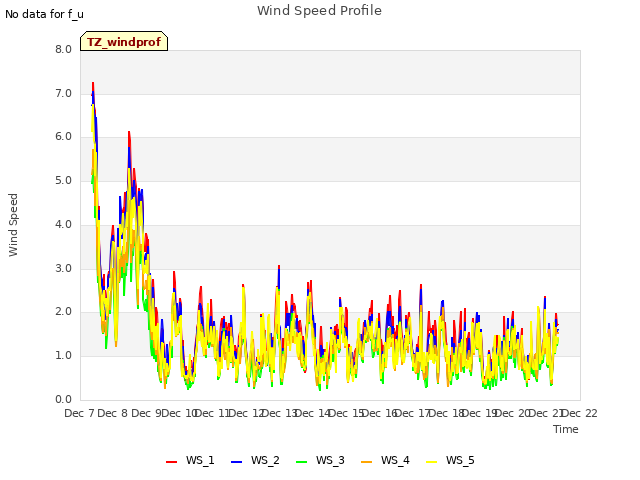Click the TZ_windprof annotation label
Screen dimensions: 640x480
coord(124,42)
